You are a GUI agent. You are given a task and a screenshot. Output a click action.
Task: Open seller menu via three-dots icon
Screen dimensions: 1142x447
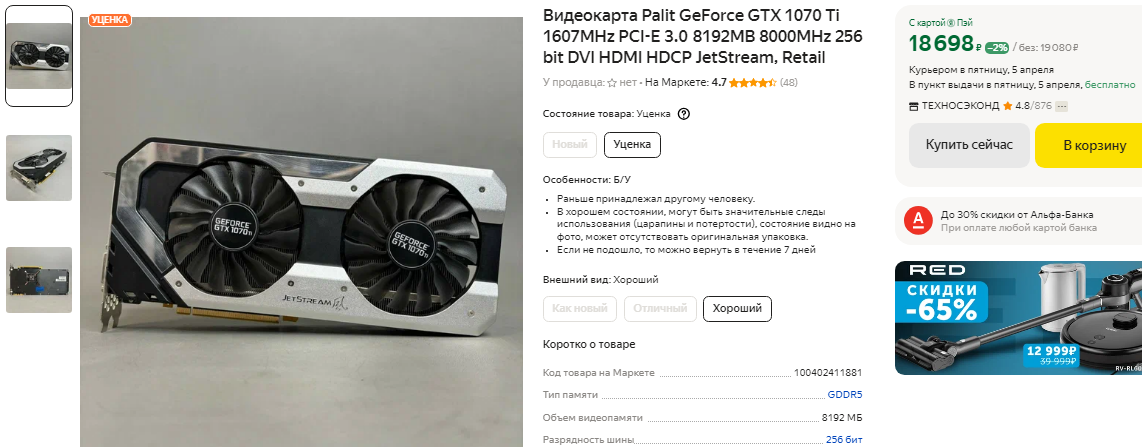1061,106
